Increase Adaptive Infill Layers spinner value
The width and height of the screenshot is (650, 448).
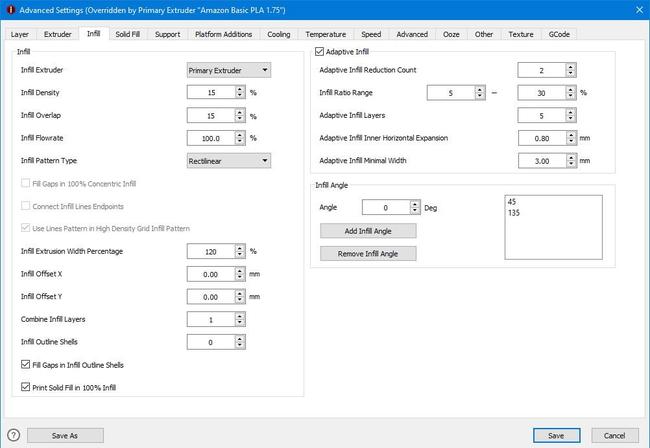pyautogui.click(x=570, y=112)
